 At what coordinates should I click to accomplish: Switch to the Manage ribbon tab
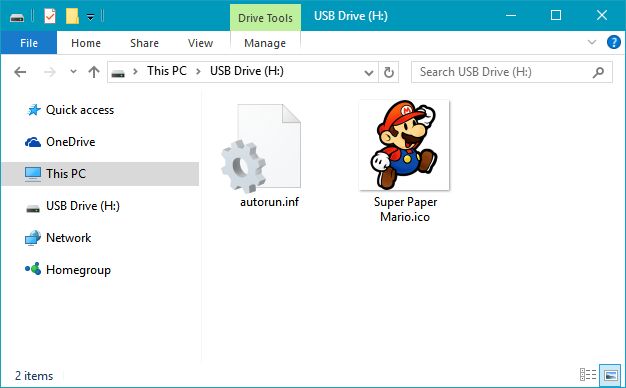(265, 43)
